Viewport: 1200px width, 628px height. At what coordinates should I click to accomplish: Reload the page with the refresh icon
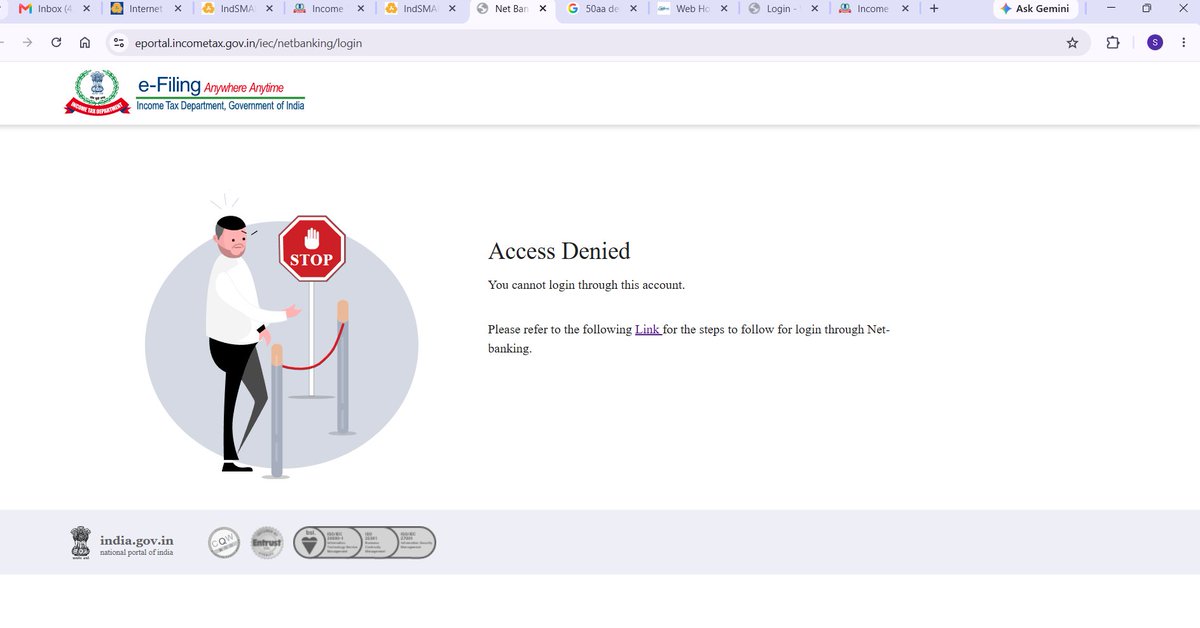56,43
